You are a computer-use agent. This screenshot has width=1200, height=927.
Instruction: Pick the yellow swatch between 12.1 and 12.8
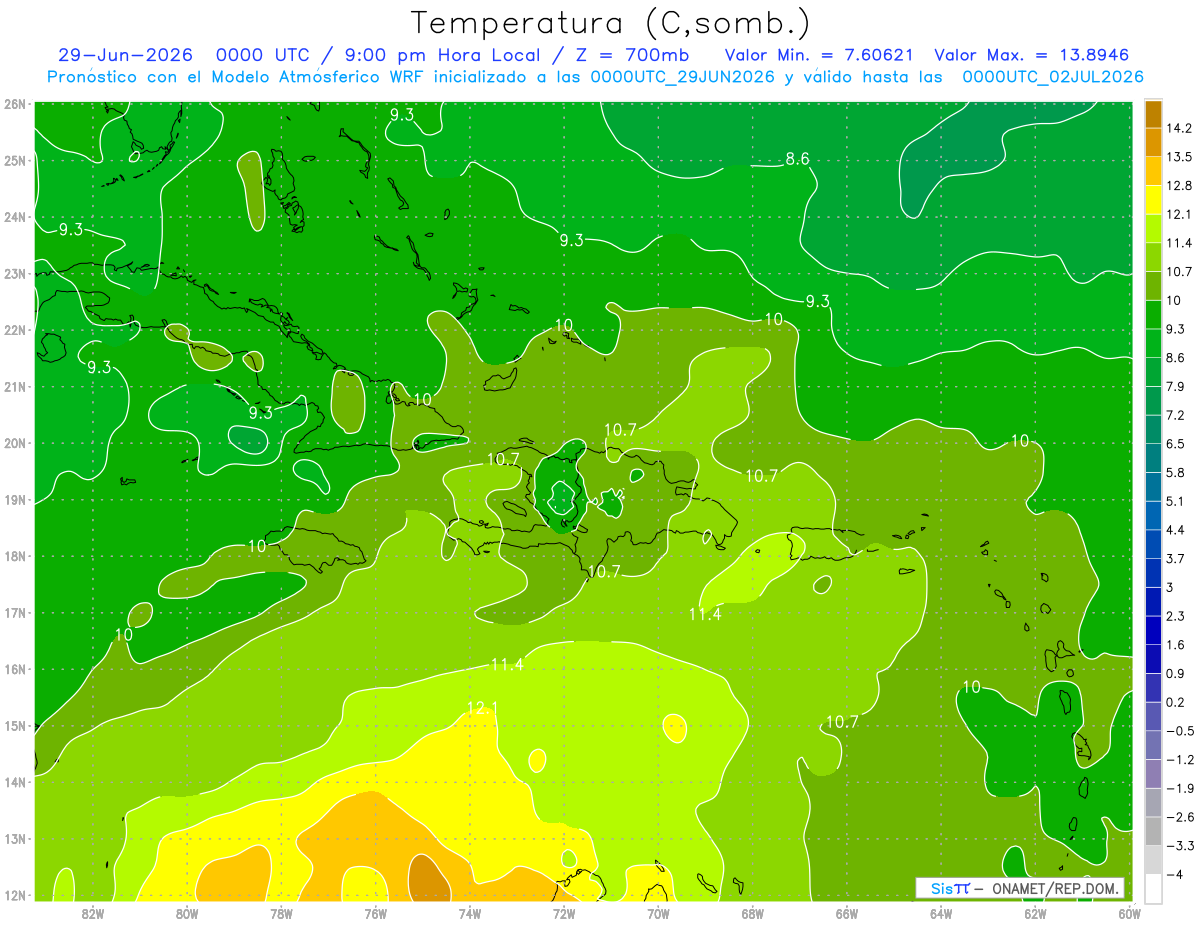coord(1154,199)
